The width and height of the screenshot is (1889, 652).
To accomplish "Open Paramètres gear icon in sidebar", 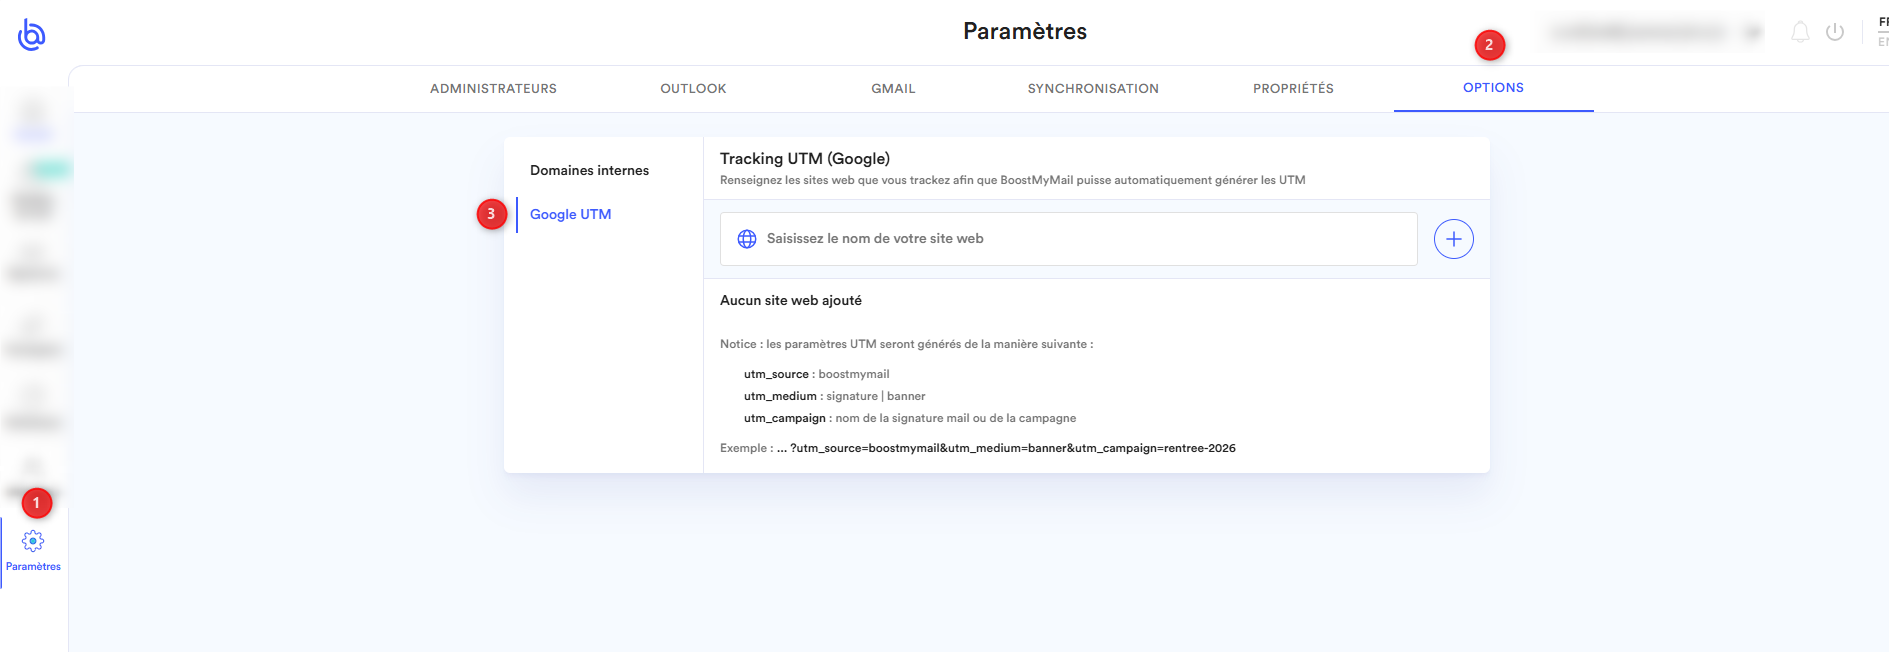I will tap(33, 541).
